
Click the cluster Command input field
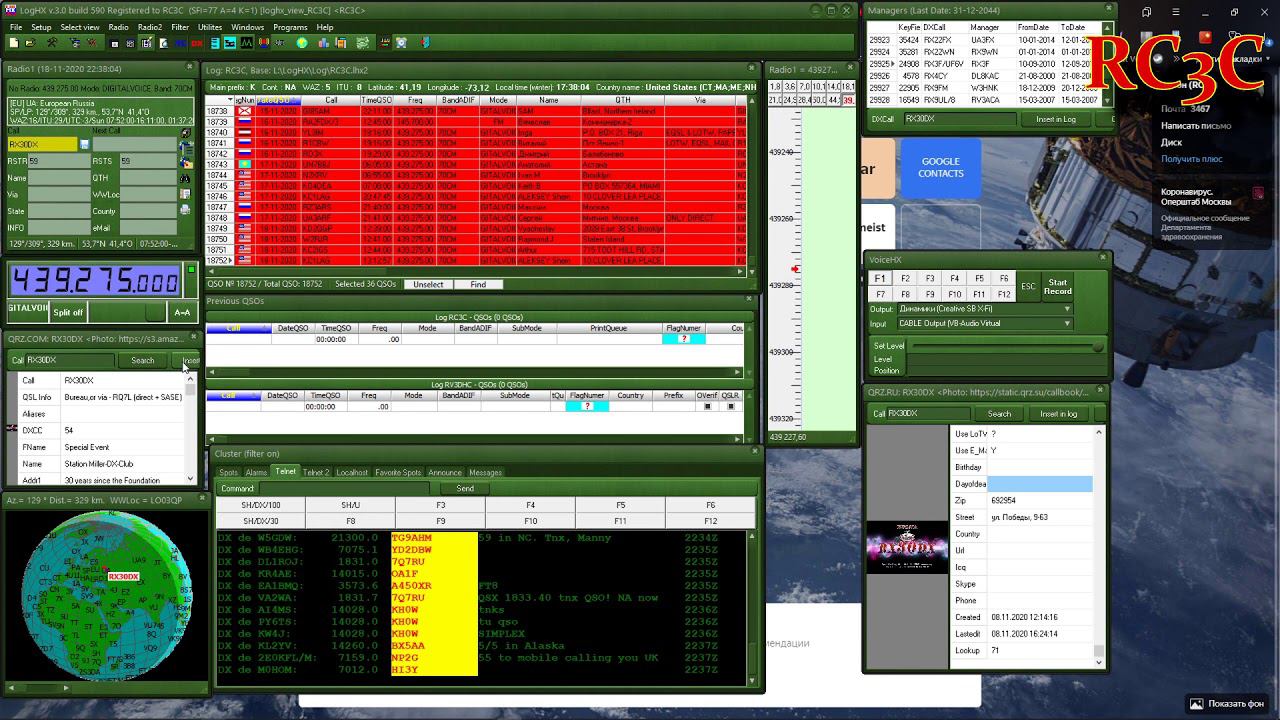pos(343,488)
